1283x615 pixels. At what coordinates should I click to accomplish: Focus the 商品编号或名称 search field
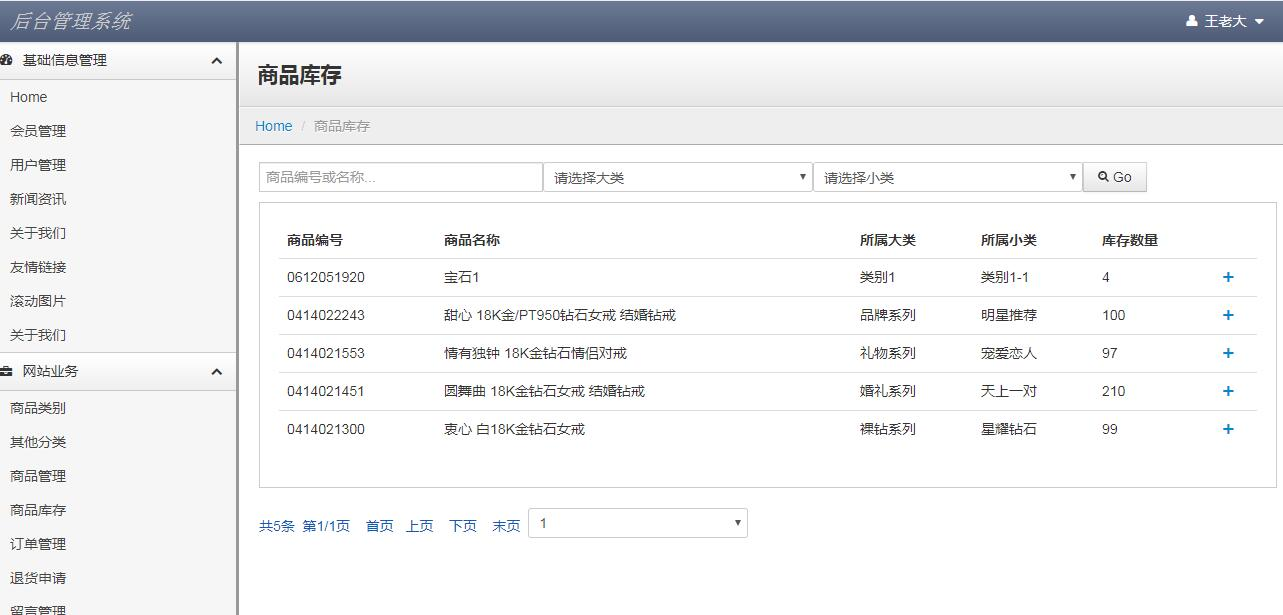[x=401, y=177]
